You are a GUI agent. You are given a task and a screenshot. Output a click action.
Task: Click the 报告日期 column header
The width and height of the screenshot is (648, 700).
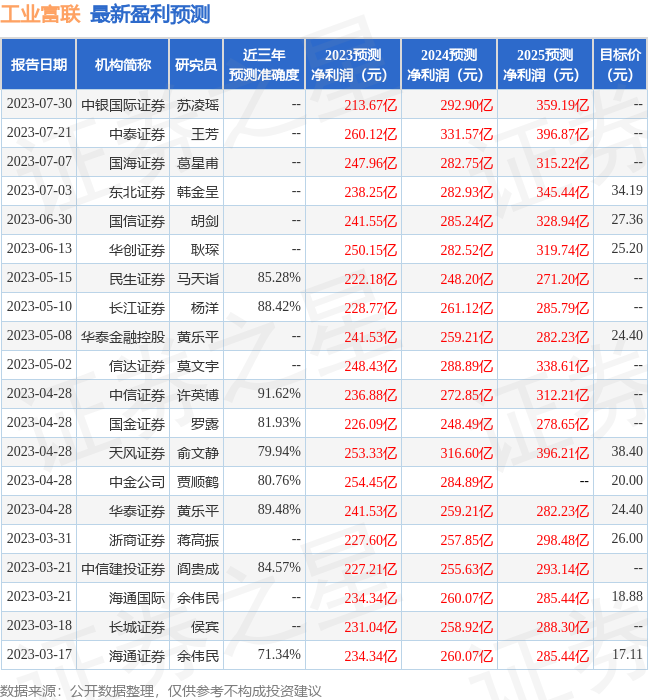coord(39,65)
